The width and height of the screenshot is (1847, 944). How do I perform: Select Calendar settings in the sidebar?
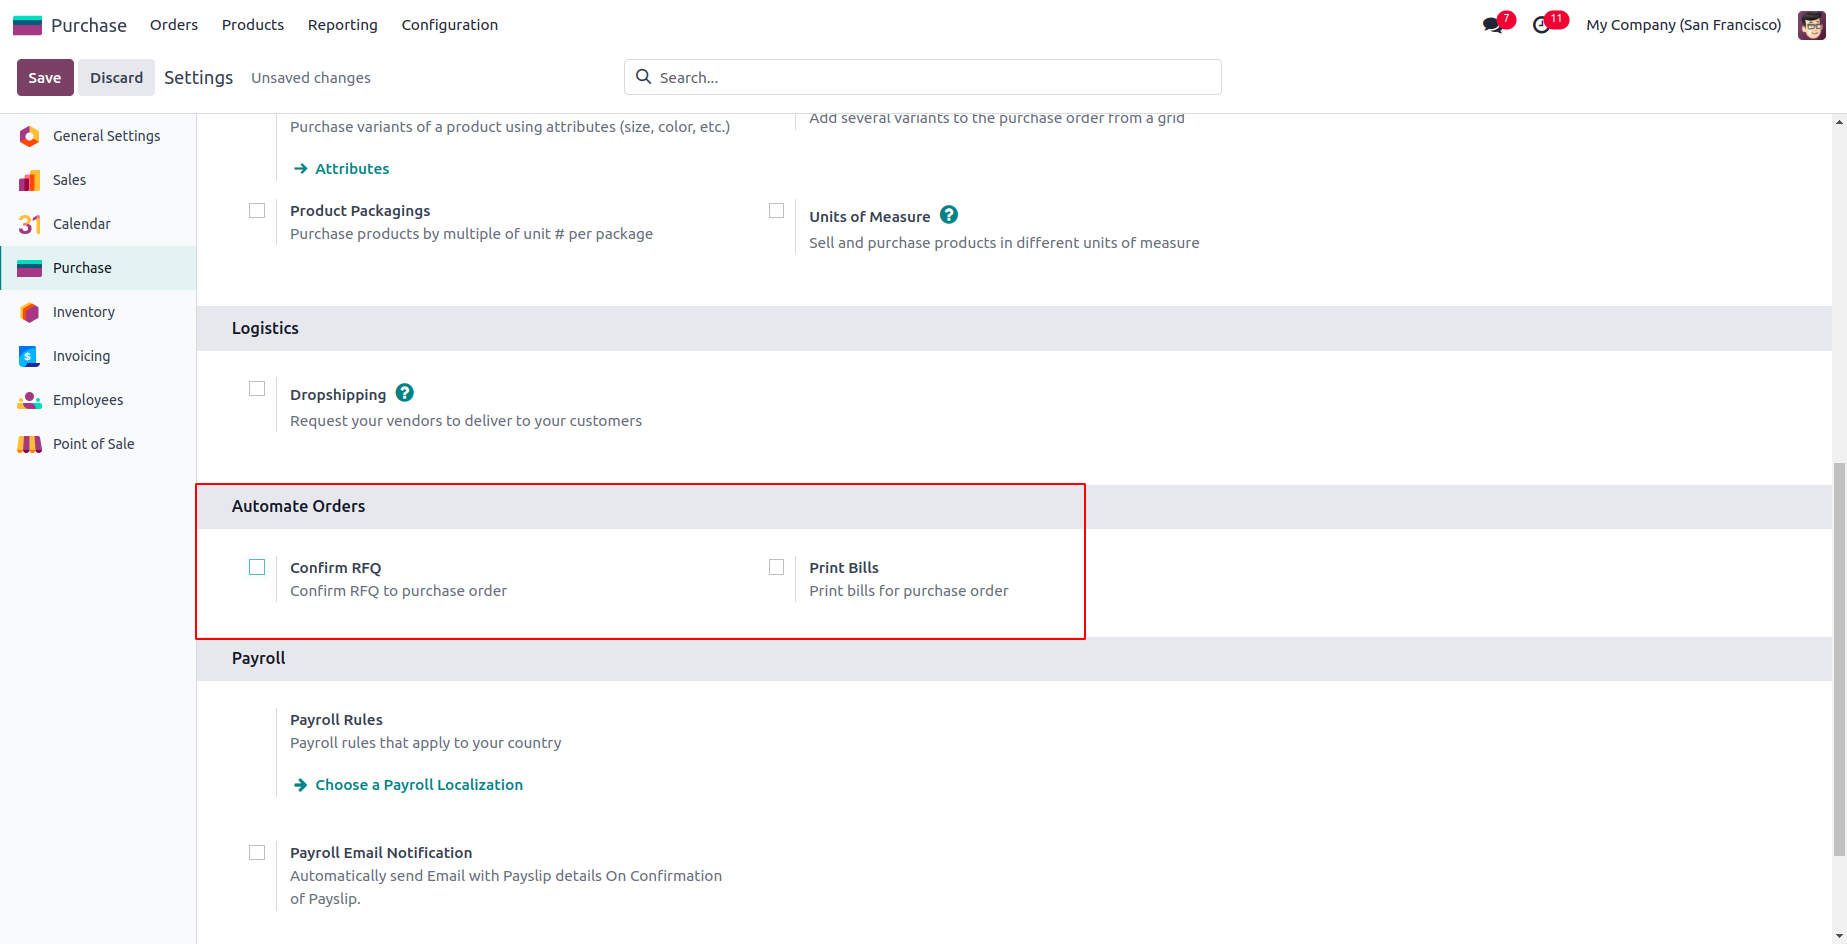click(x=81, y=224)
